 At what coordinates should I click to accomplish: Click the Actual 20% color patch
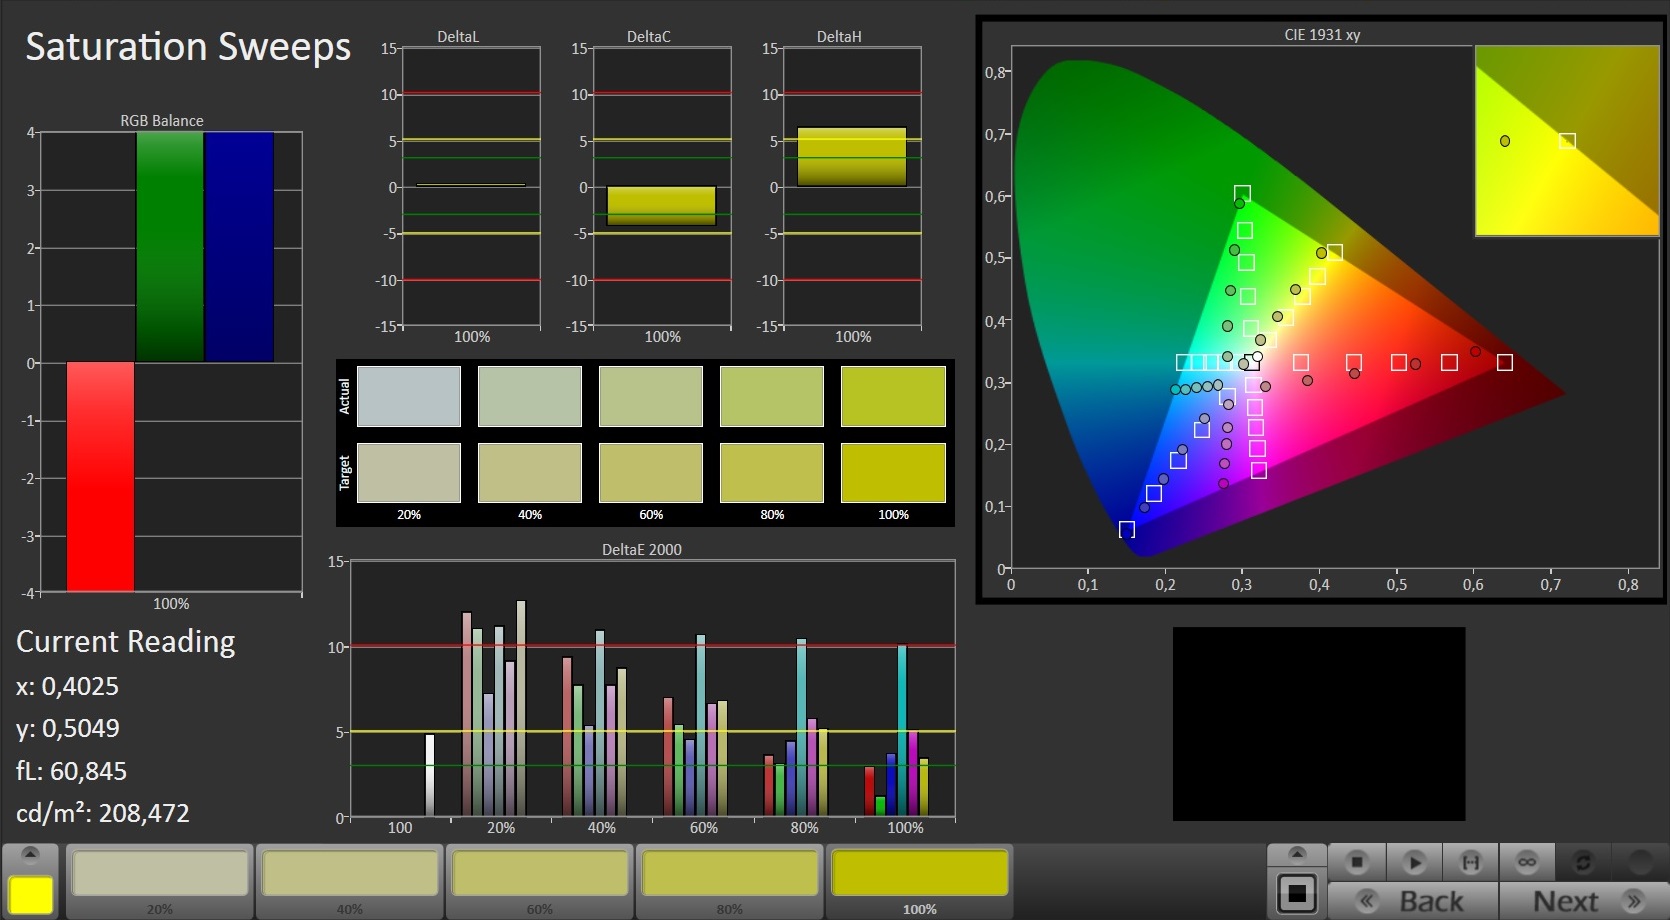point(409,396)
